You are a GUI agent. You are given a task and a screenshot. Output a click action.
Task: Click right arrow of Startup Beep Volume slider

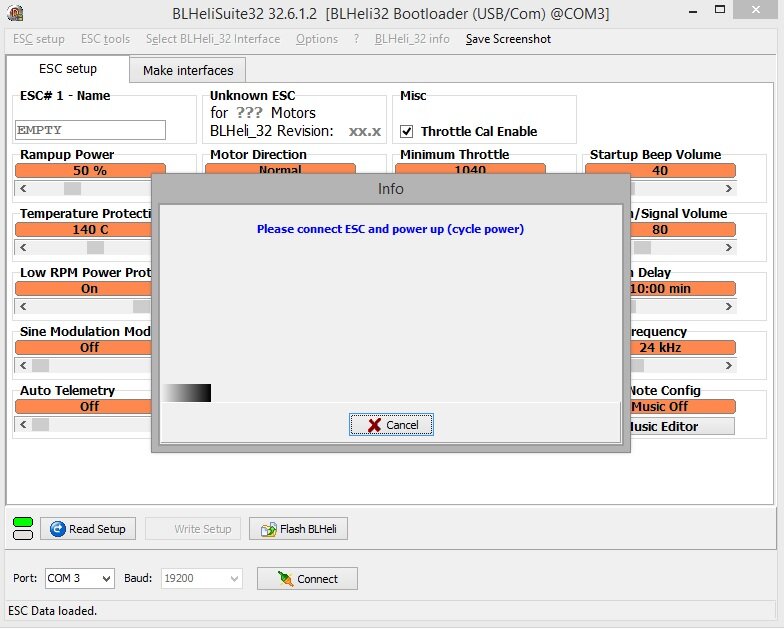tap(728, 188)
